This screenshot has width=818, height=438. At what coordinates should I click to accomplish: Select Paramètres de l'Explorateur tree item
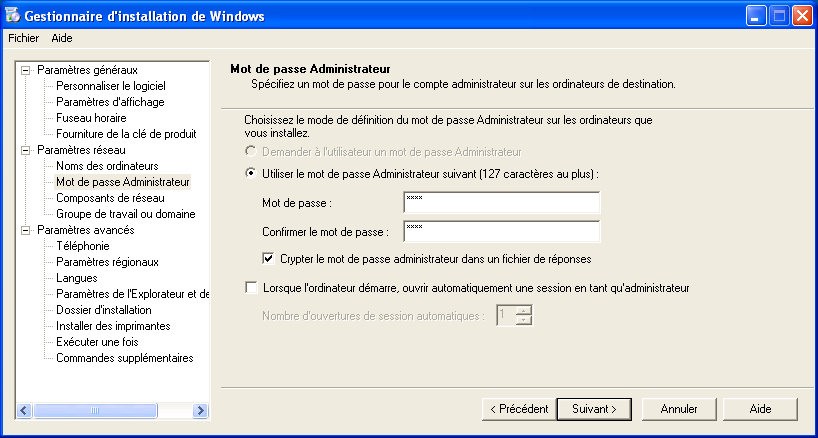(133, 294)
